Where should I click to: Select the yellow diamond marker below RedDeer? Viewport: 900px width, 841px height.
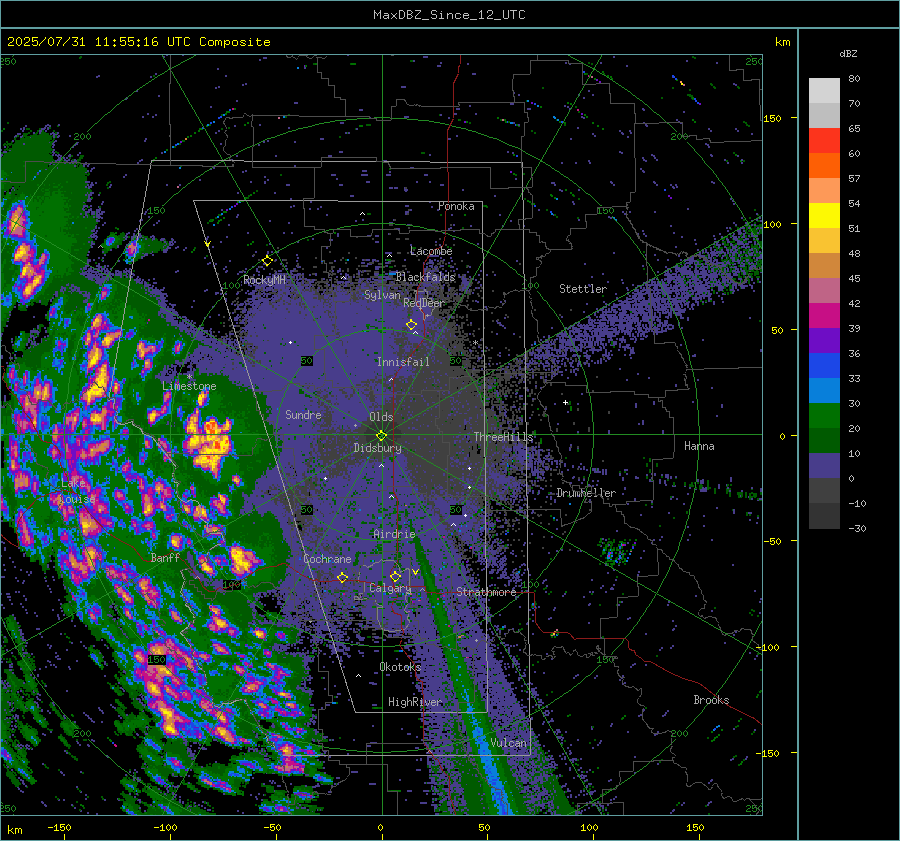(411, 325)
